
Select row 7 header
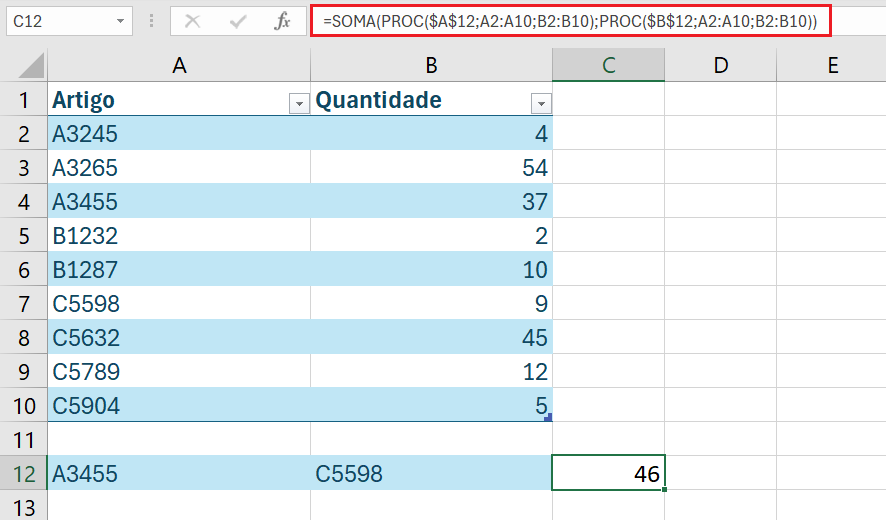point(24,304)
